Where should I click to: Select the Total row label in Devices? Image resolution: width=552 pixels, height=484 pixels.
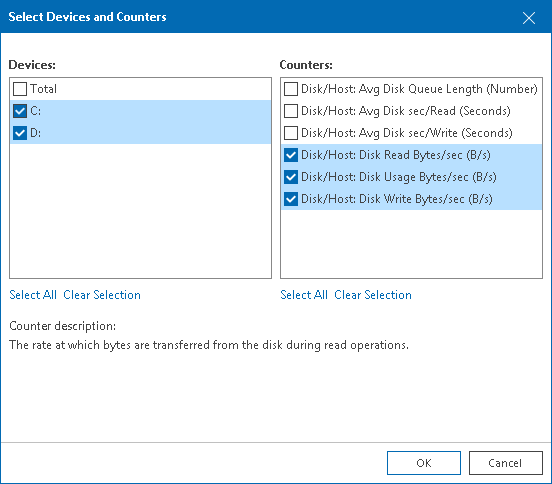tap(43, 89)
